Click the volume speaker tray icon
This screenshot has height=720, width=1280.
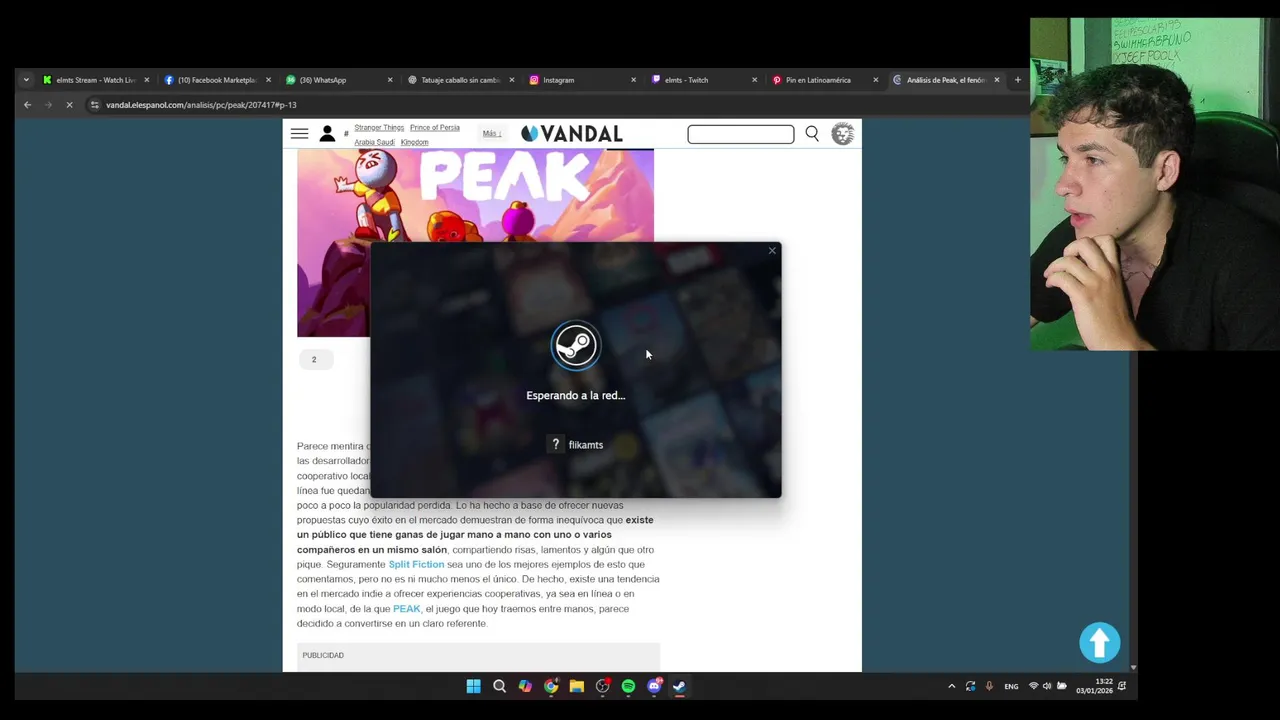(1047, 686)
